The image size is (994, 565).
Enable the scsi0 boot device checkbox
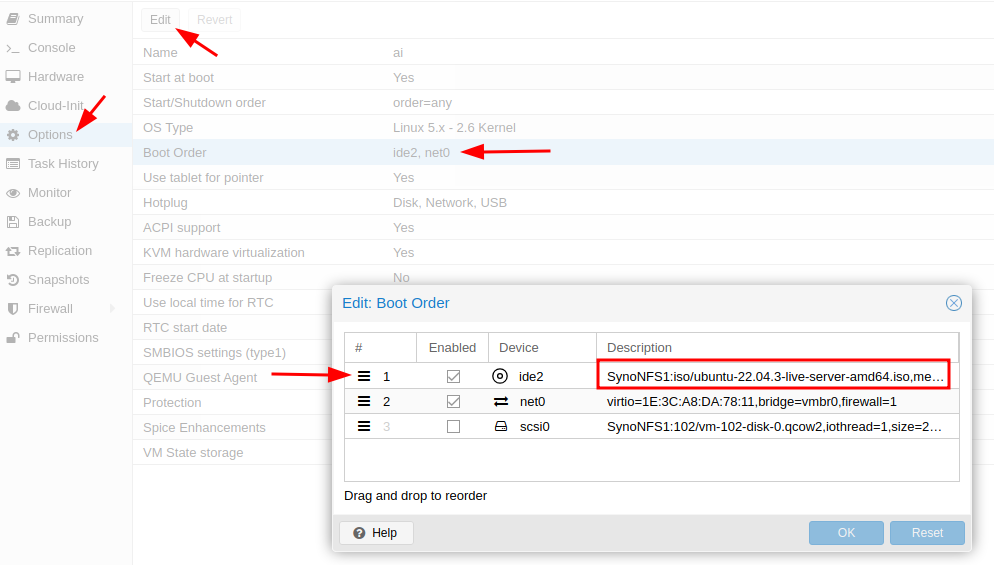tap(453, 426)
